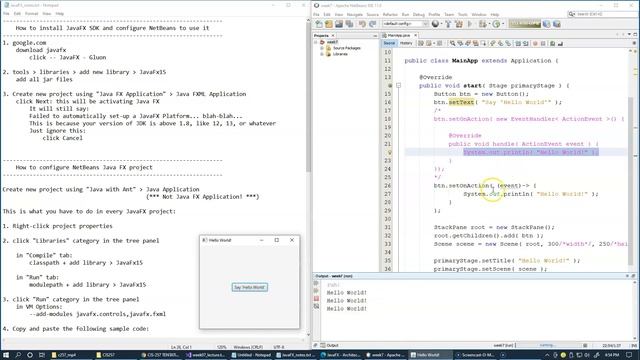Image resolution: width=640 pixels, height=360 pixels.
Task: Open the Tools menu in NetBeans
Action: tap(463, 14)
